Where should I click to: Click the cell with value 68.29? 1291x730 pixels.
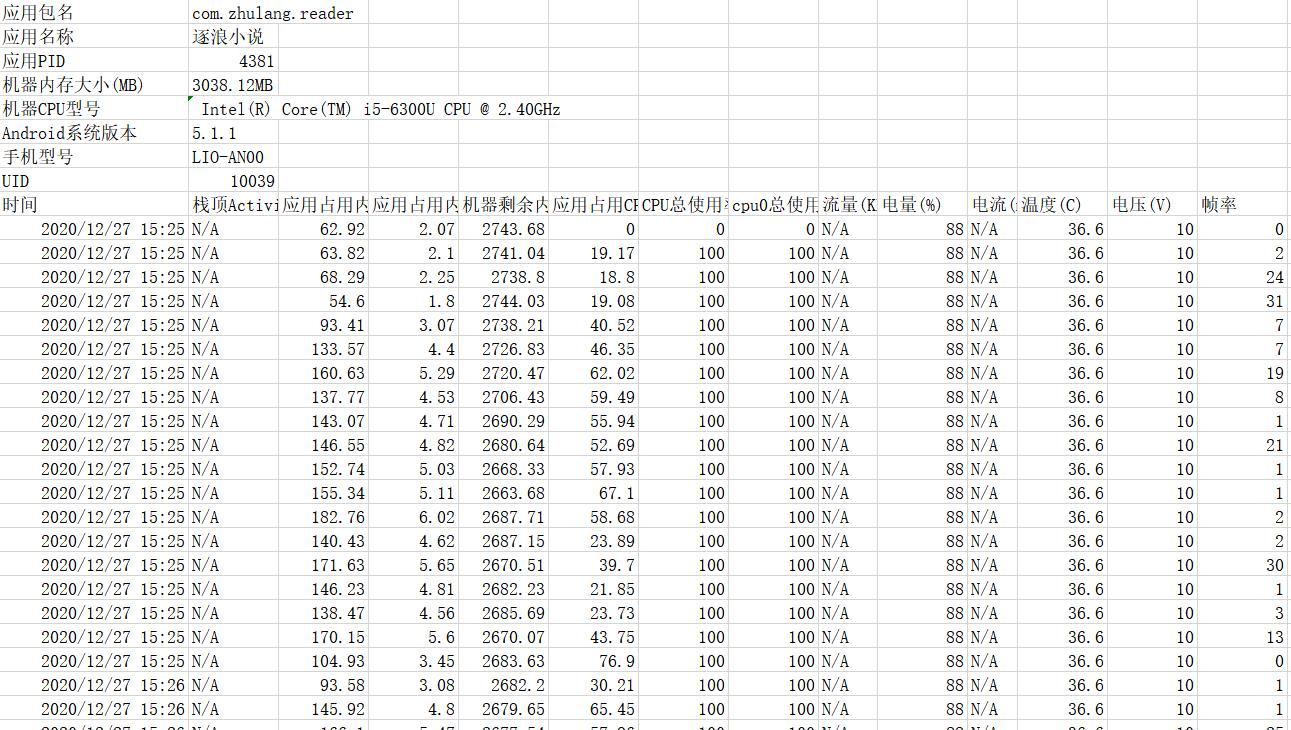click(324, 277)
